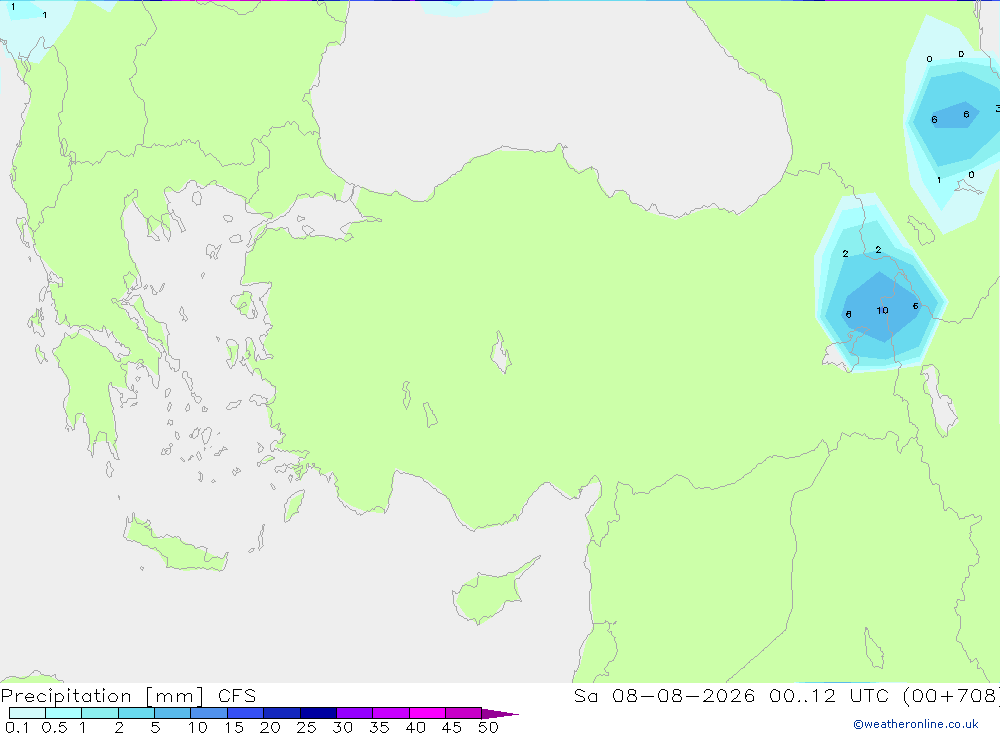Pick the violet 30–35 legend swatch
The height and width of the screenshot is (733, 1000).
[354, 713]
